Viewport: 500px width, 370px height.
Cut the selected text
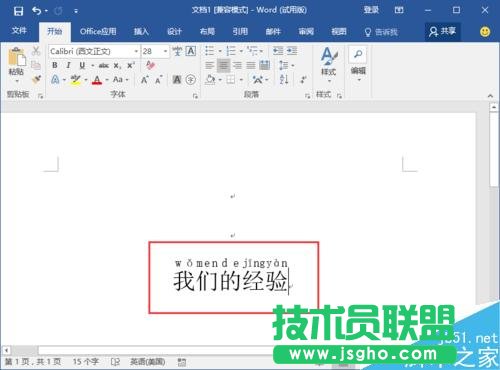pos(36,51)
